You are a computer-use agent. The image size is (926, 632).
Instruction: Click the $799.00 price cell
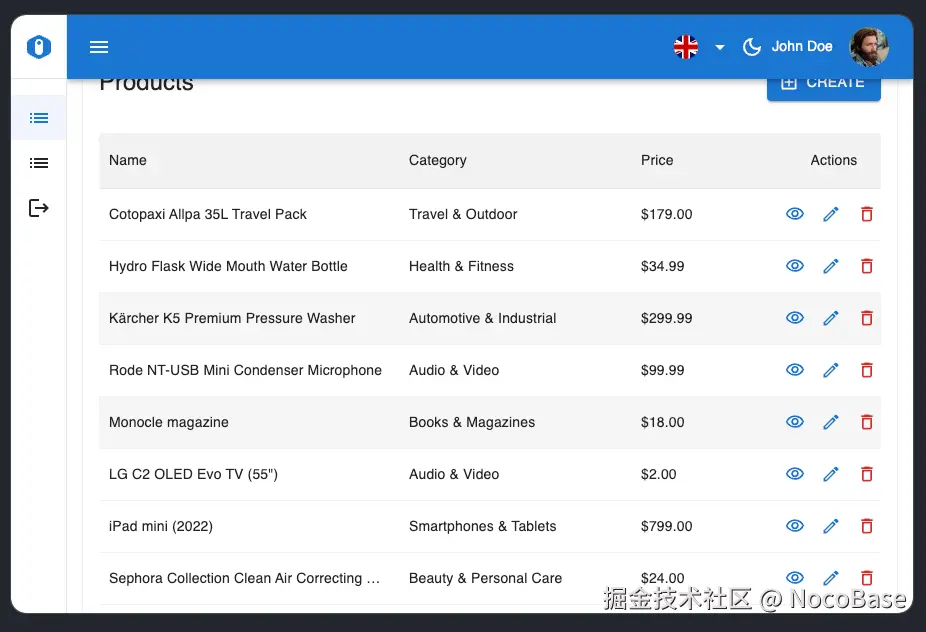pyautogui.click(x=666, y=526)
